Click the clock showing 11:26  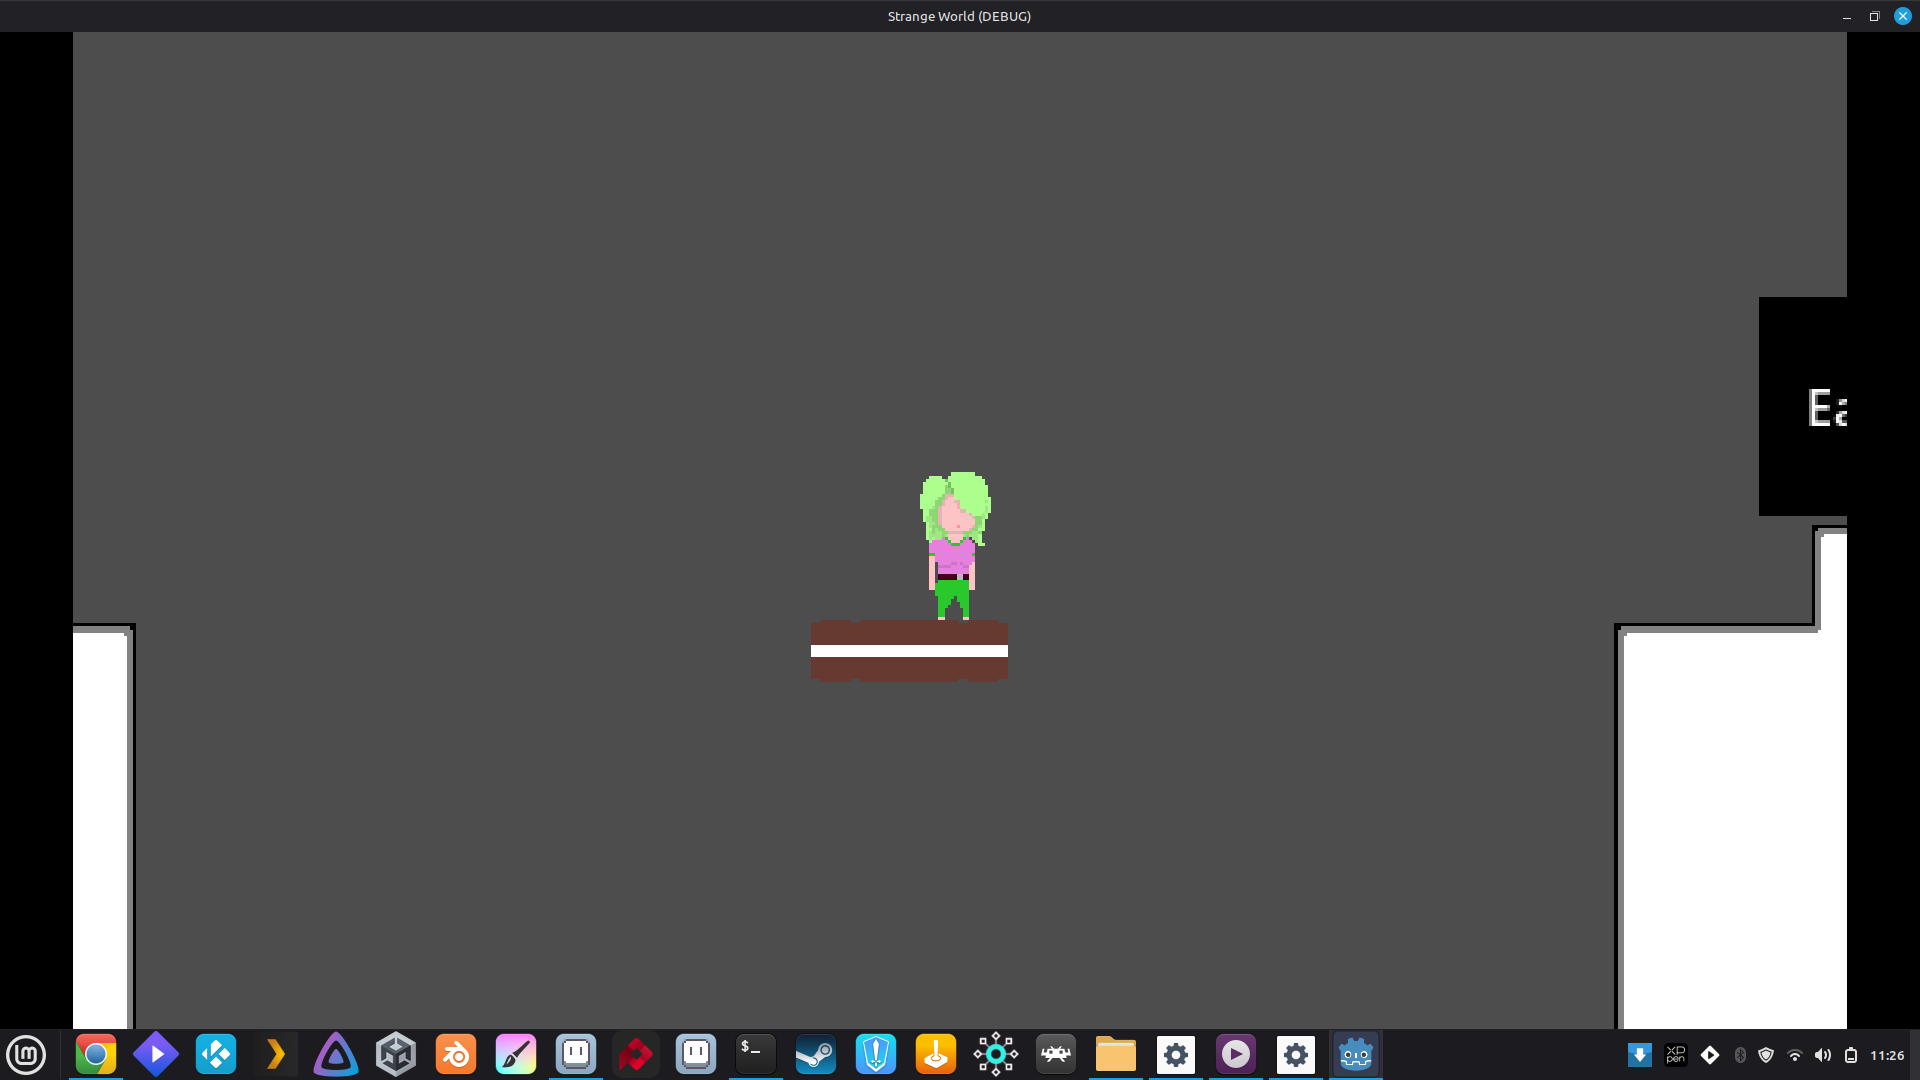pos(1887,1055)
